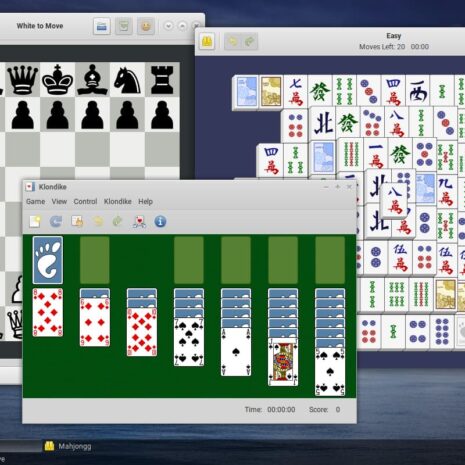Screen dimensions: 465x465
Task: Click the "Moves Left: 20" Mahjongg text
Action: pyautogui.click(x=382, y=47)
